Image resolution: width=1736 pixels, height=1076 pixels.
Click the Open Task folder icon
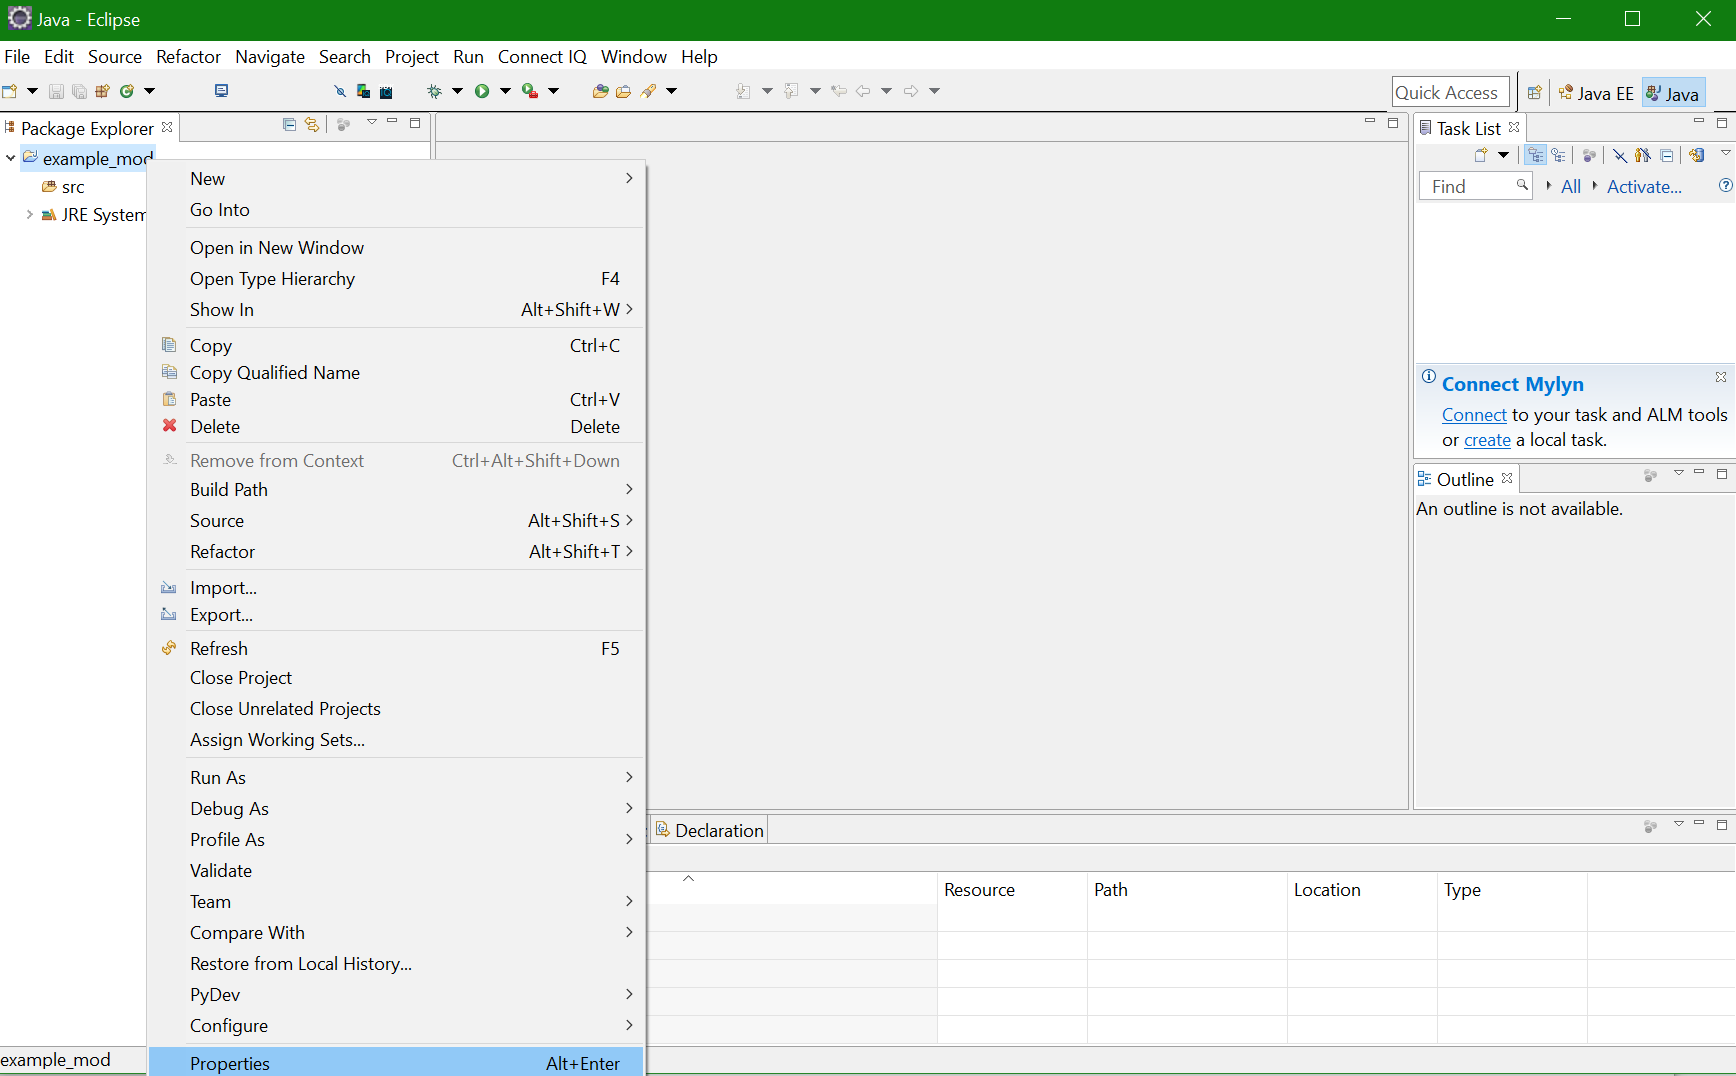[x=623, y=91]
